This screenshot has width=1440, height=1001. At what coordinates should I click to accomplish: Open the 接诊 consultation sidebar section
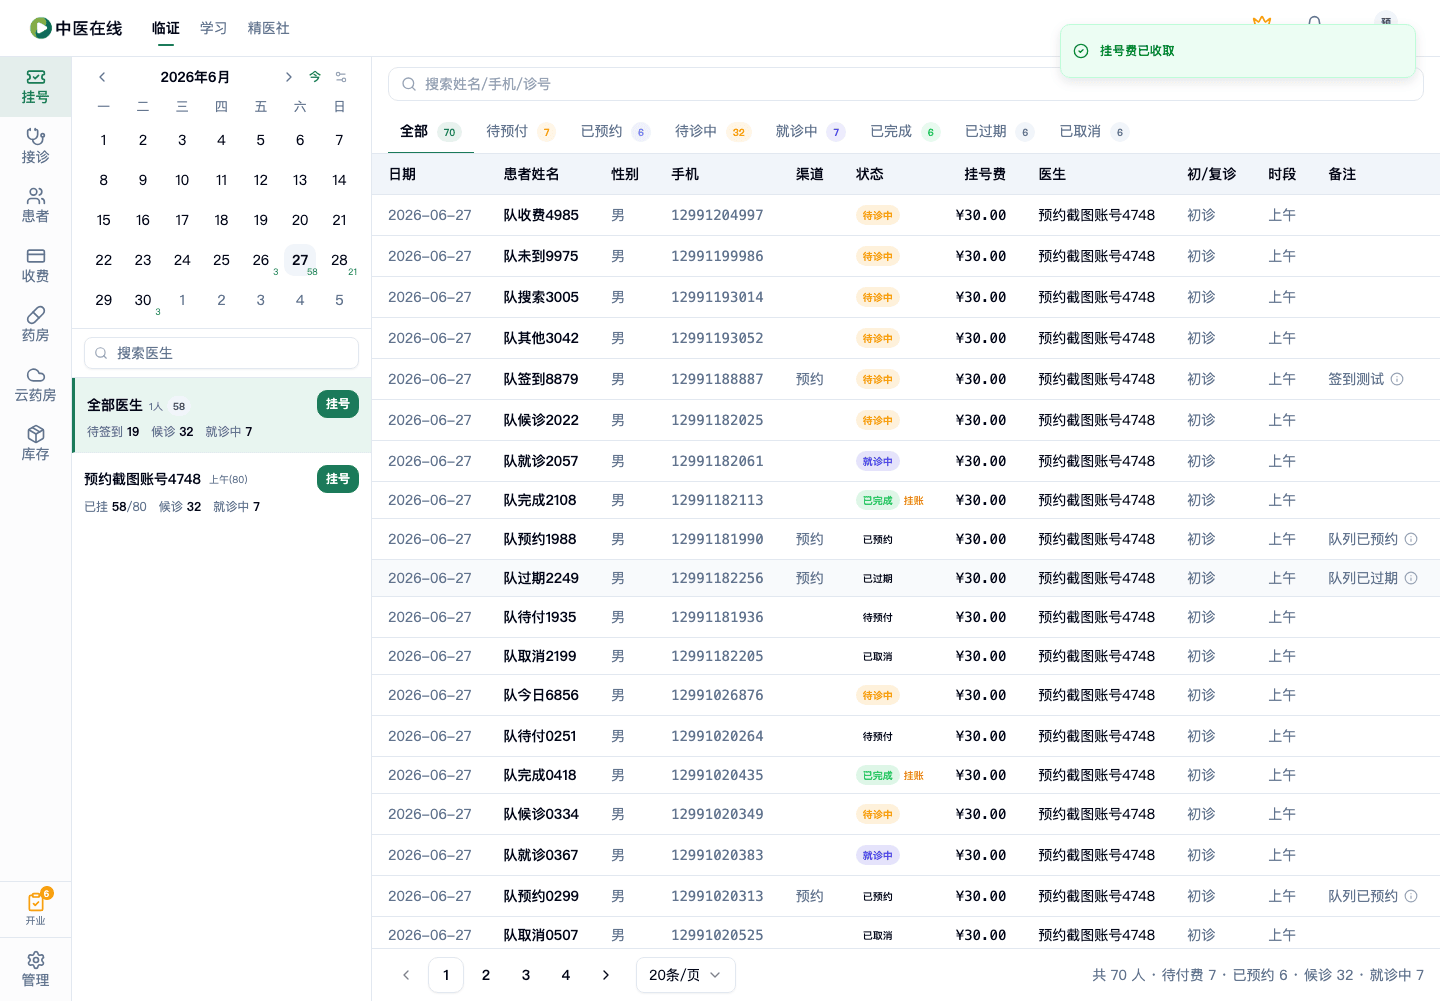(35, 146)
